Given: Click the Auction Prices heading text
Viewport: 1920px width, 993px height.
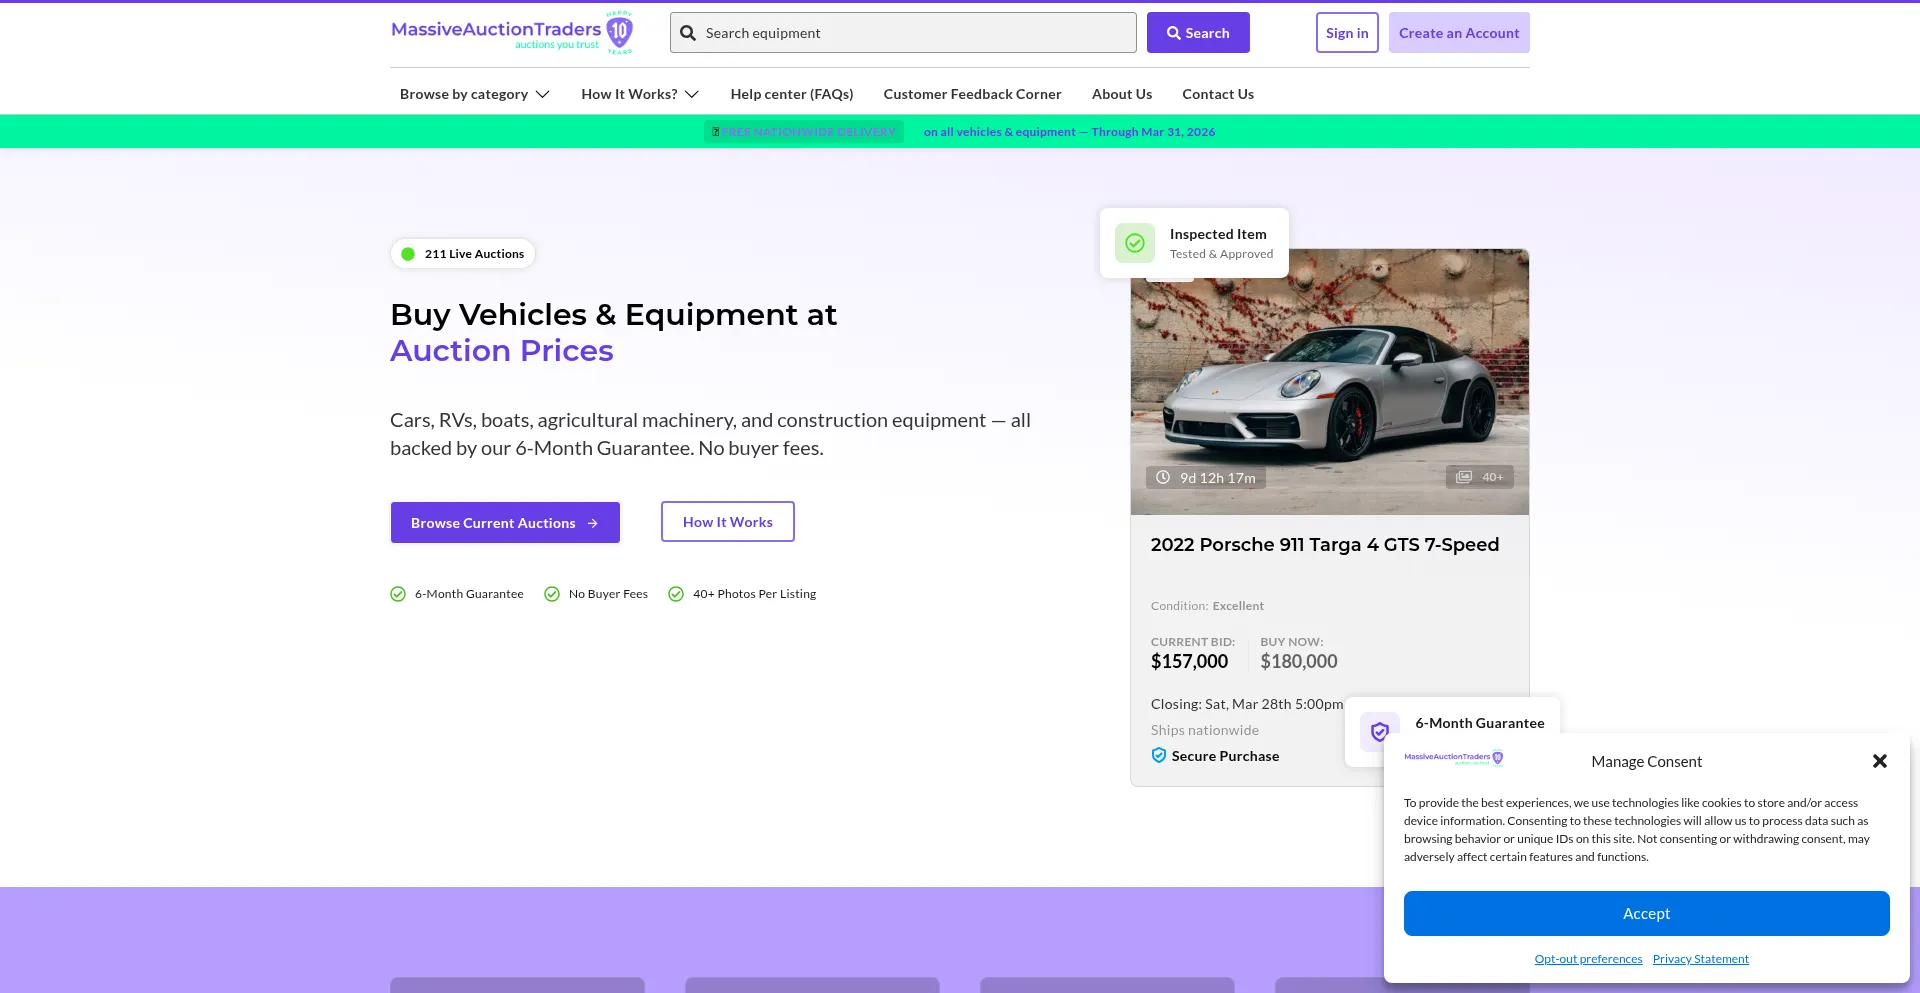Looking at the screenshot, I should tap(502, 351).
